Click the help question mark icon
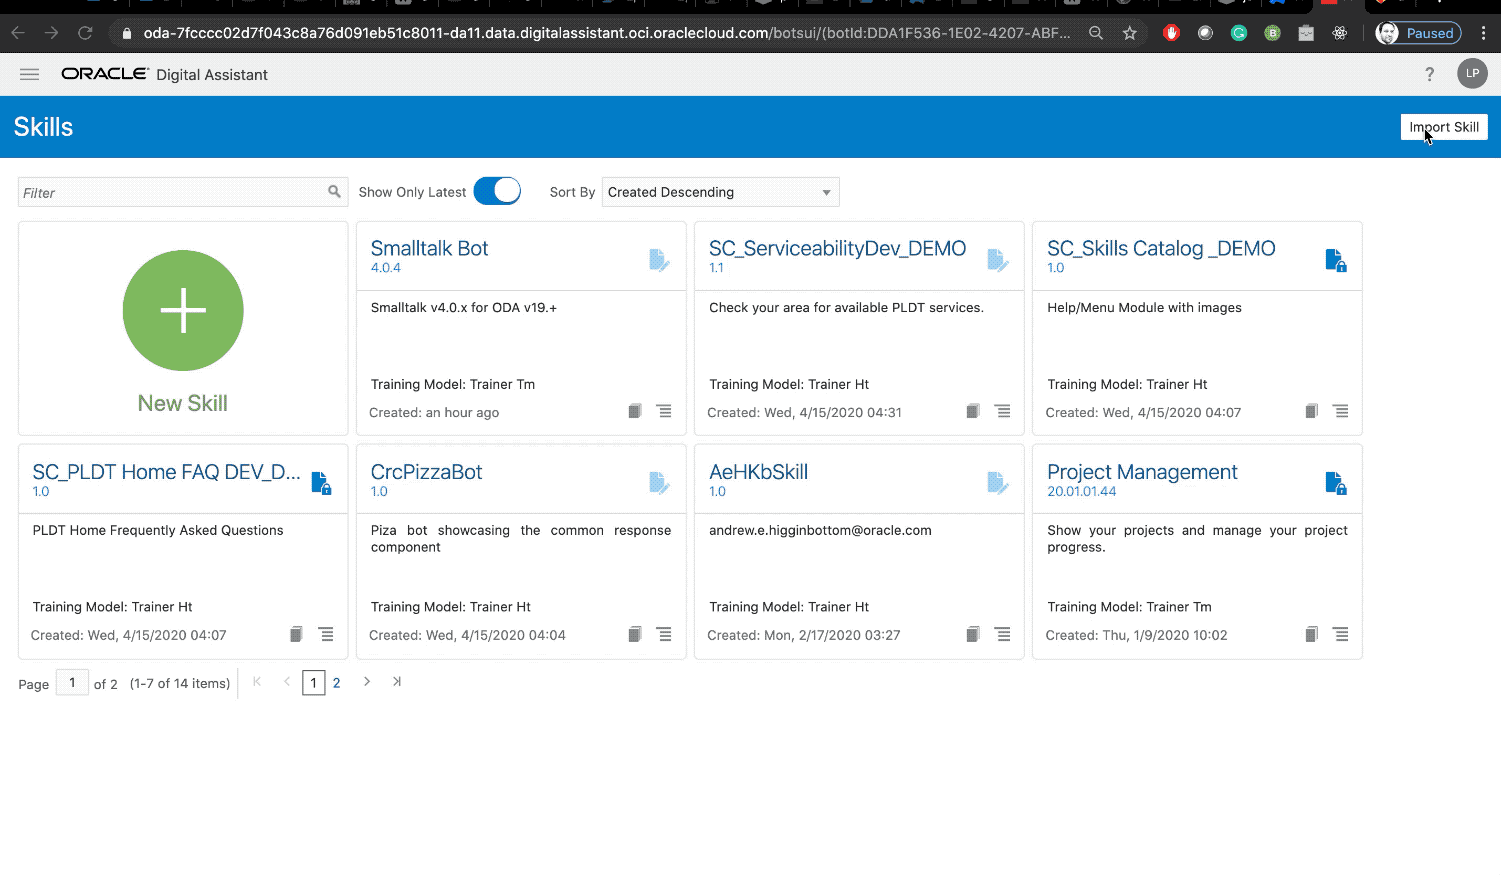 point(1429,74)
